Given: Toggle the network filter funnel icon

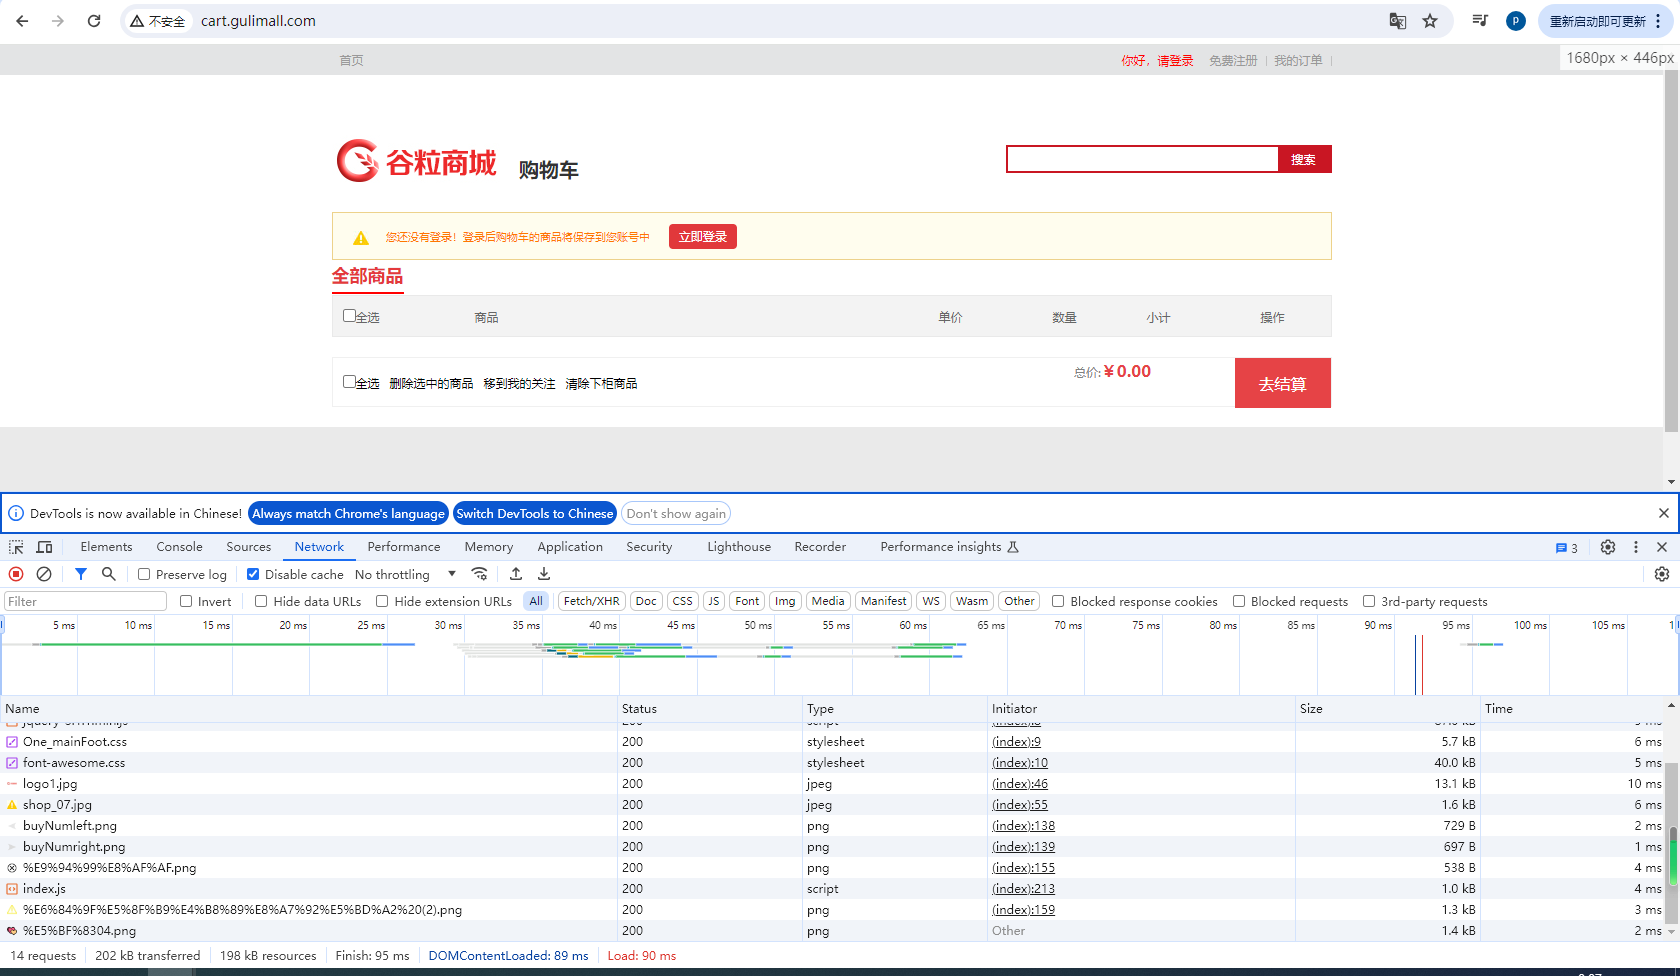Looking at the screenshot, I should tap(81, 574).
